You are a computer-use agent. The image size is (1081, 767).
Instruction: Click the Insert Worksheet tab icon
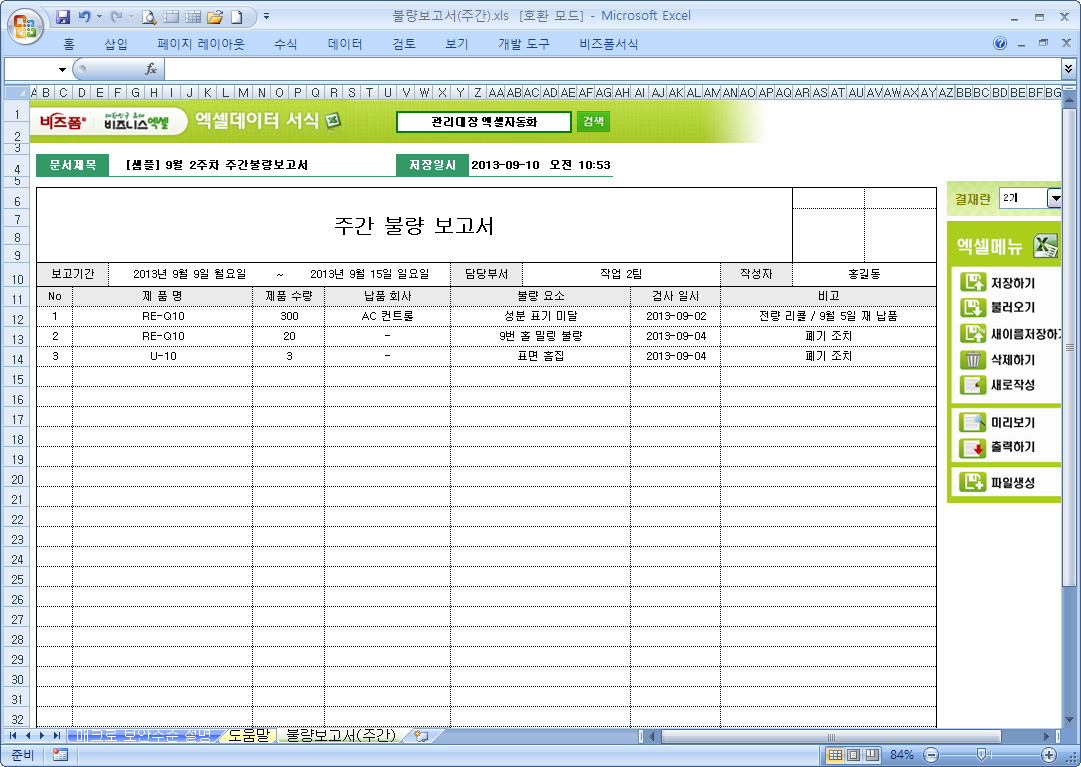(421, 736)
